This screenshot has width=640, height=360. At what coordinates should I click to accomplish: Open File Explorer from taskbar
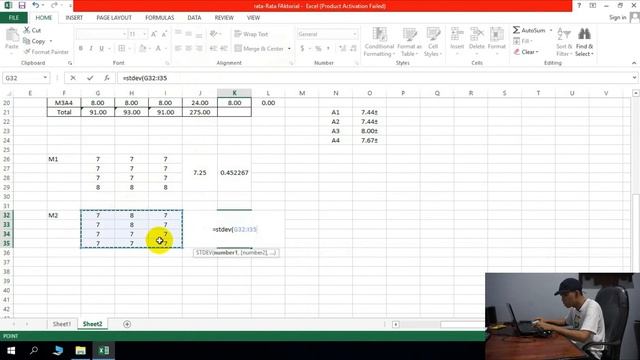click(80, 351)
